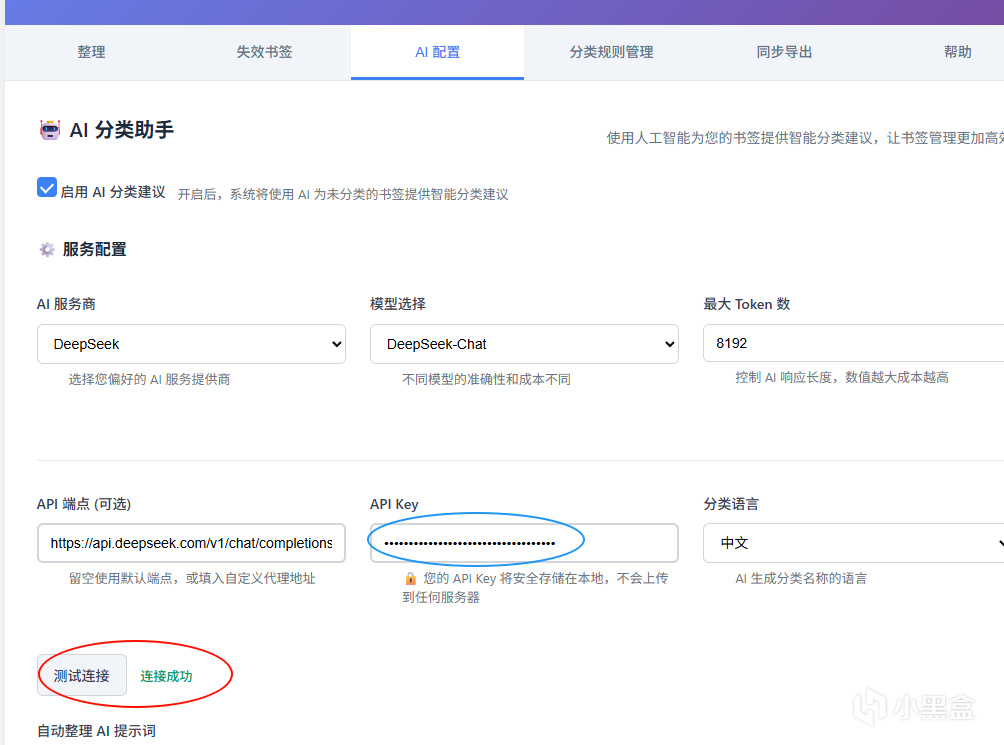Screen dimensions: 1004x745
Task: Open the 整理 tab
Action: [x=91, y=52]
